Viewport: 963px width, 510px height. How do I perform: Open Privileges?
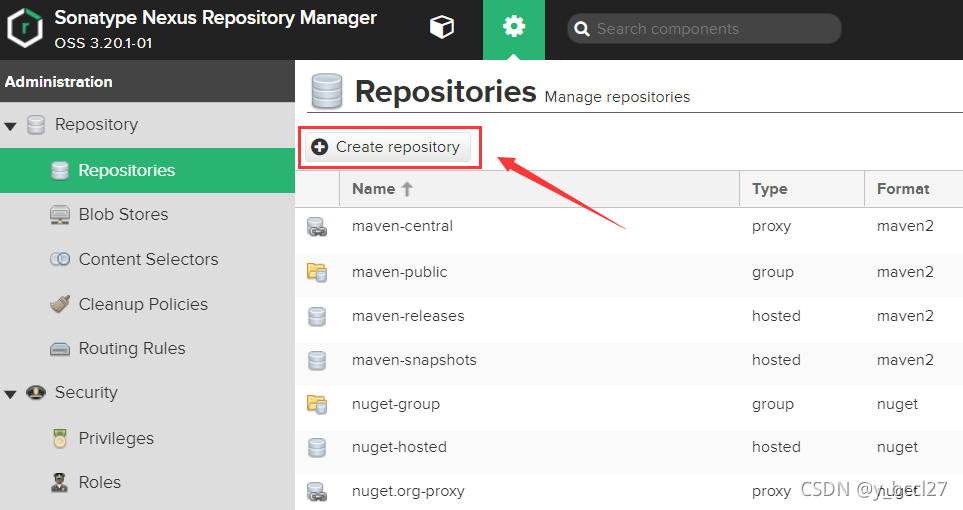tap(116, 439)
